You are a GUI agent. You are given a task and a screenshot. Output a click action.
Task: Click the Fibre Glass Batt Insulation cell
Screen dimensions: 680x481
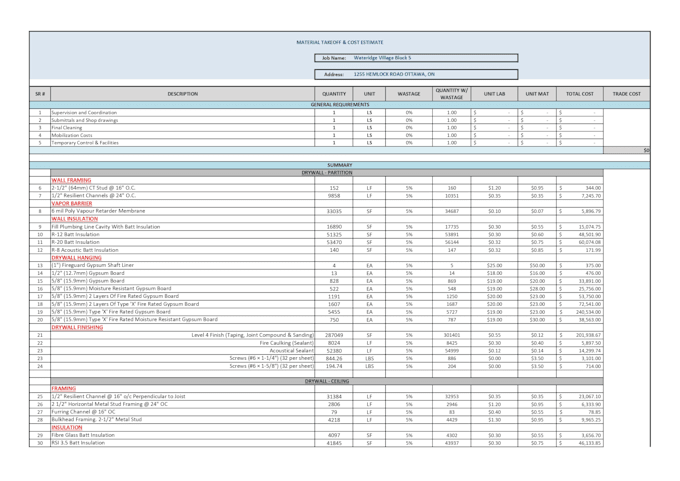pyautogui.click(x=183, y=435)
